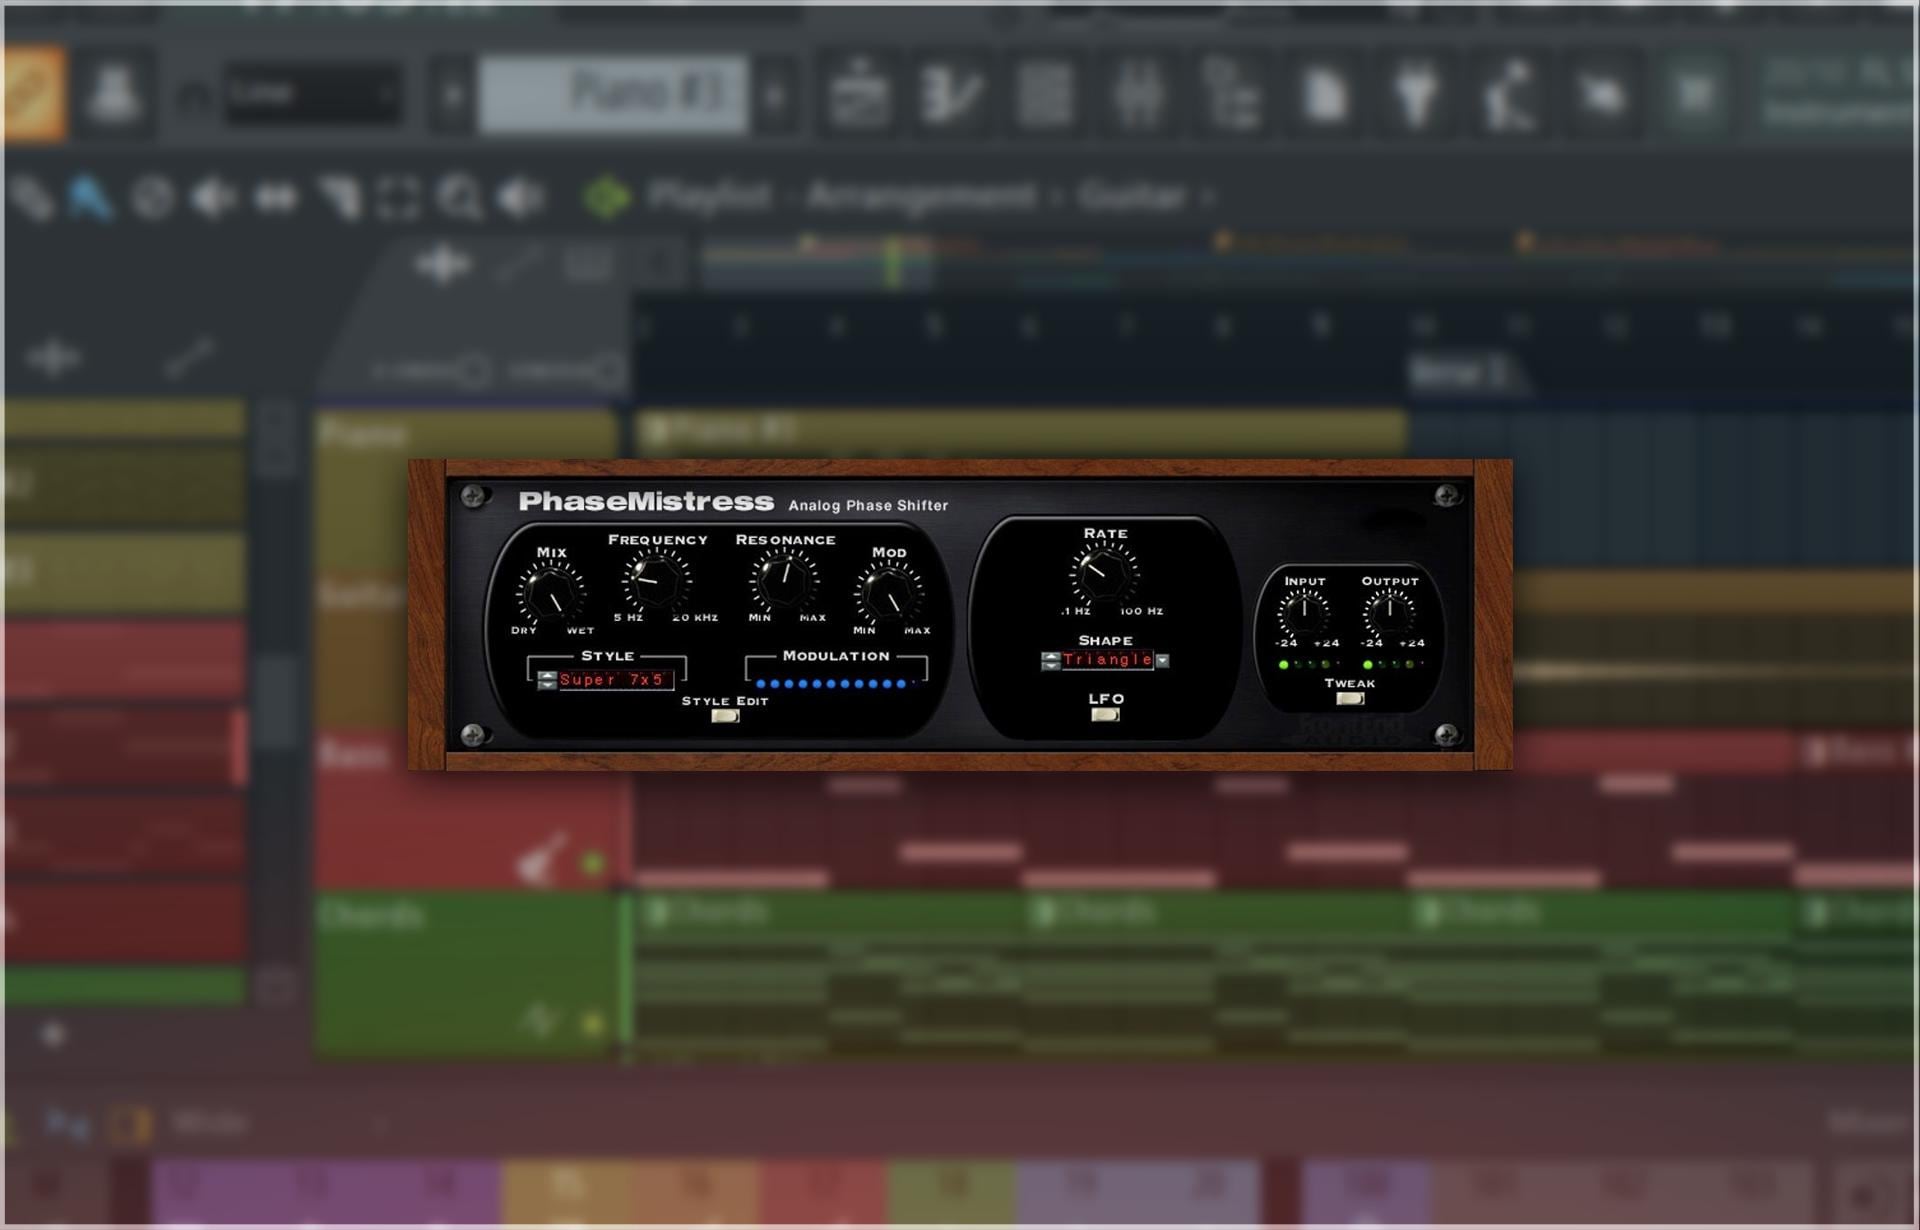Toggle the LFO switch
Screen dimensions: 1920x1230
pyautogui.click(x=1105, y=714)
